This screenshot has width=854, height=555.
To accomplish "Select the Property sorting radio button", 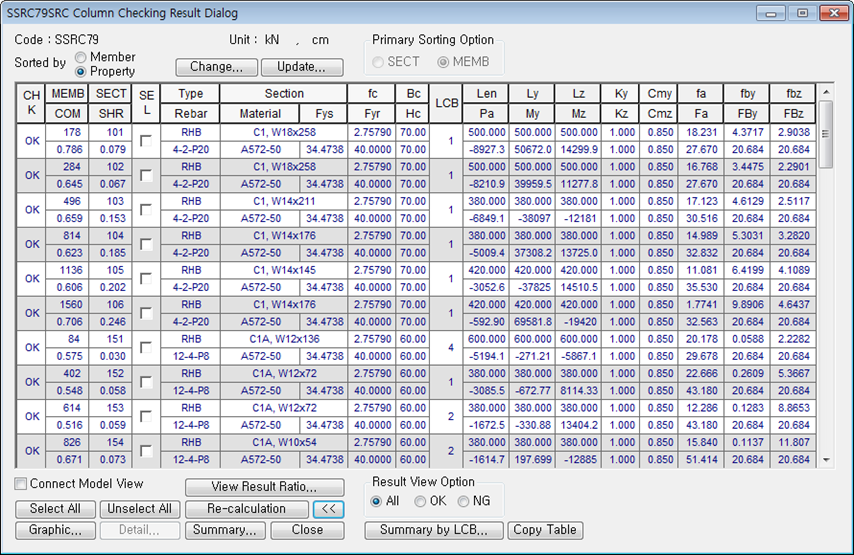I will (81, 71).
